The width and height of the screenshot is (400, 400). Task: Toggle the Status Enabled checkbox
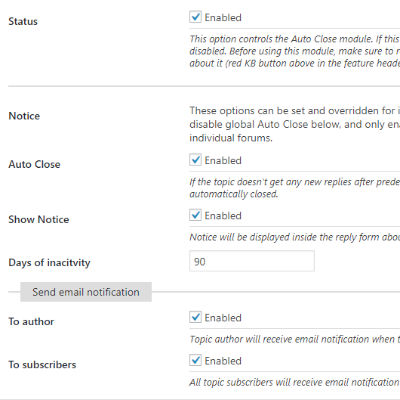tap(195, 17)
